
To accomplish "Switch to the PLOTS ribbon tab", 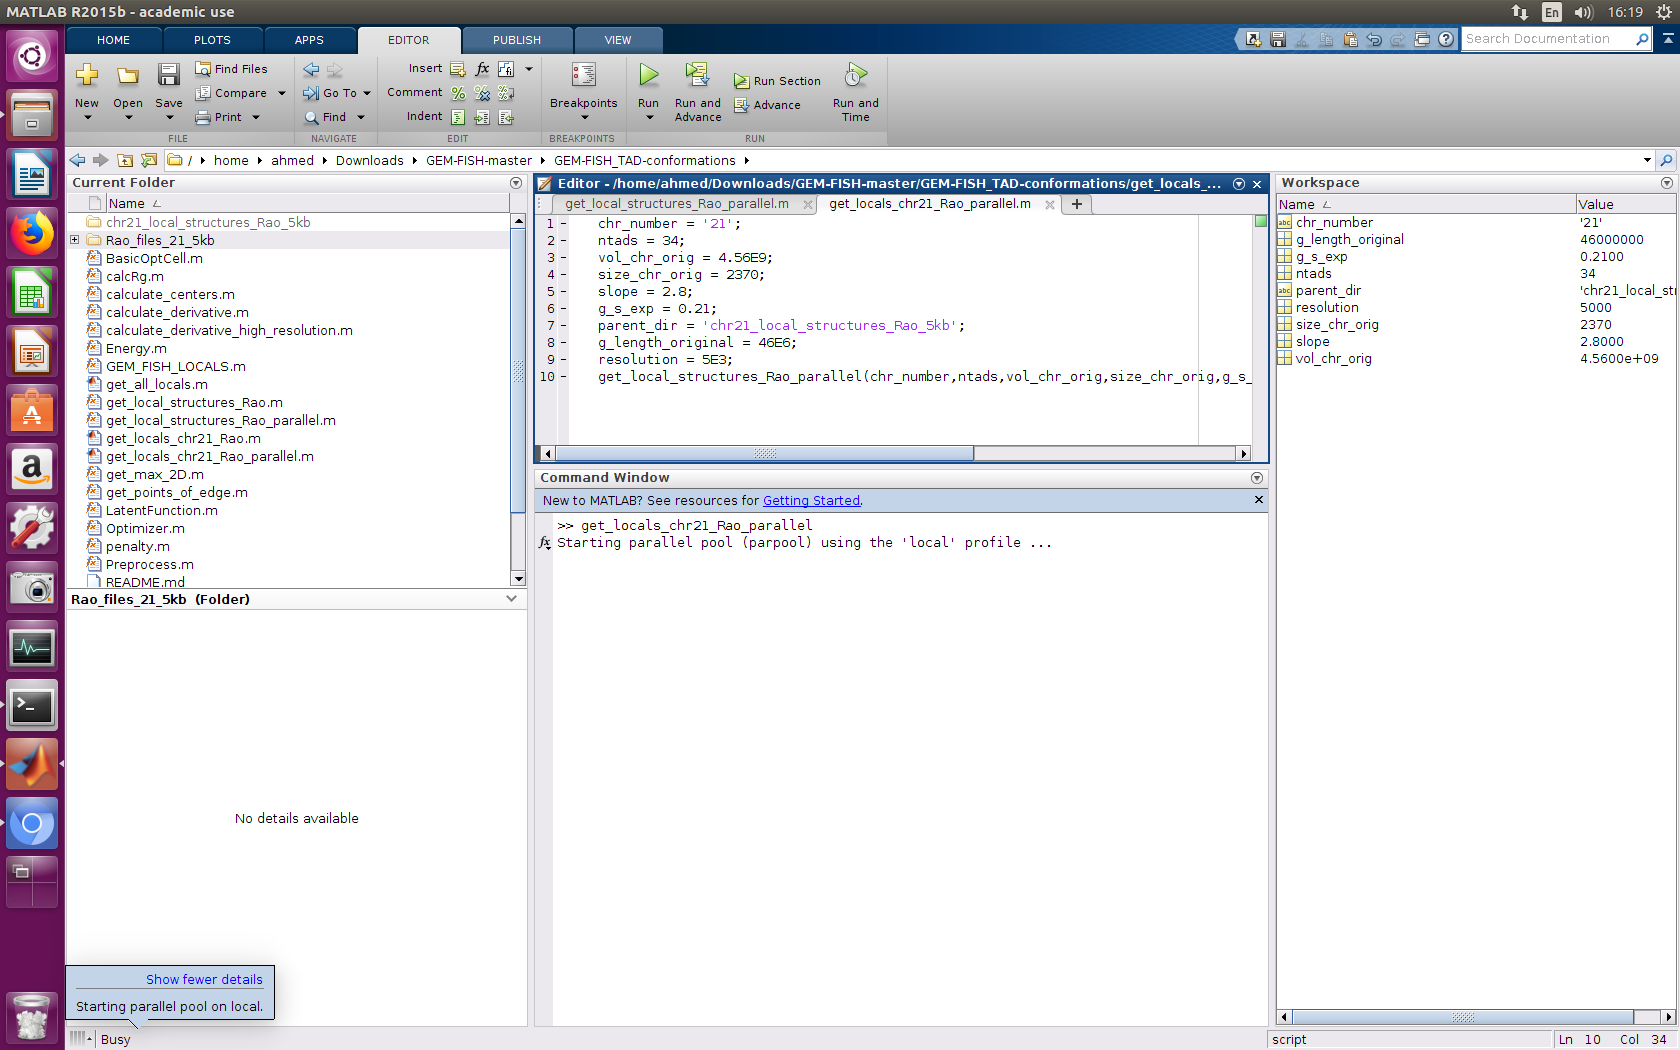I will 212,40.
